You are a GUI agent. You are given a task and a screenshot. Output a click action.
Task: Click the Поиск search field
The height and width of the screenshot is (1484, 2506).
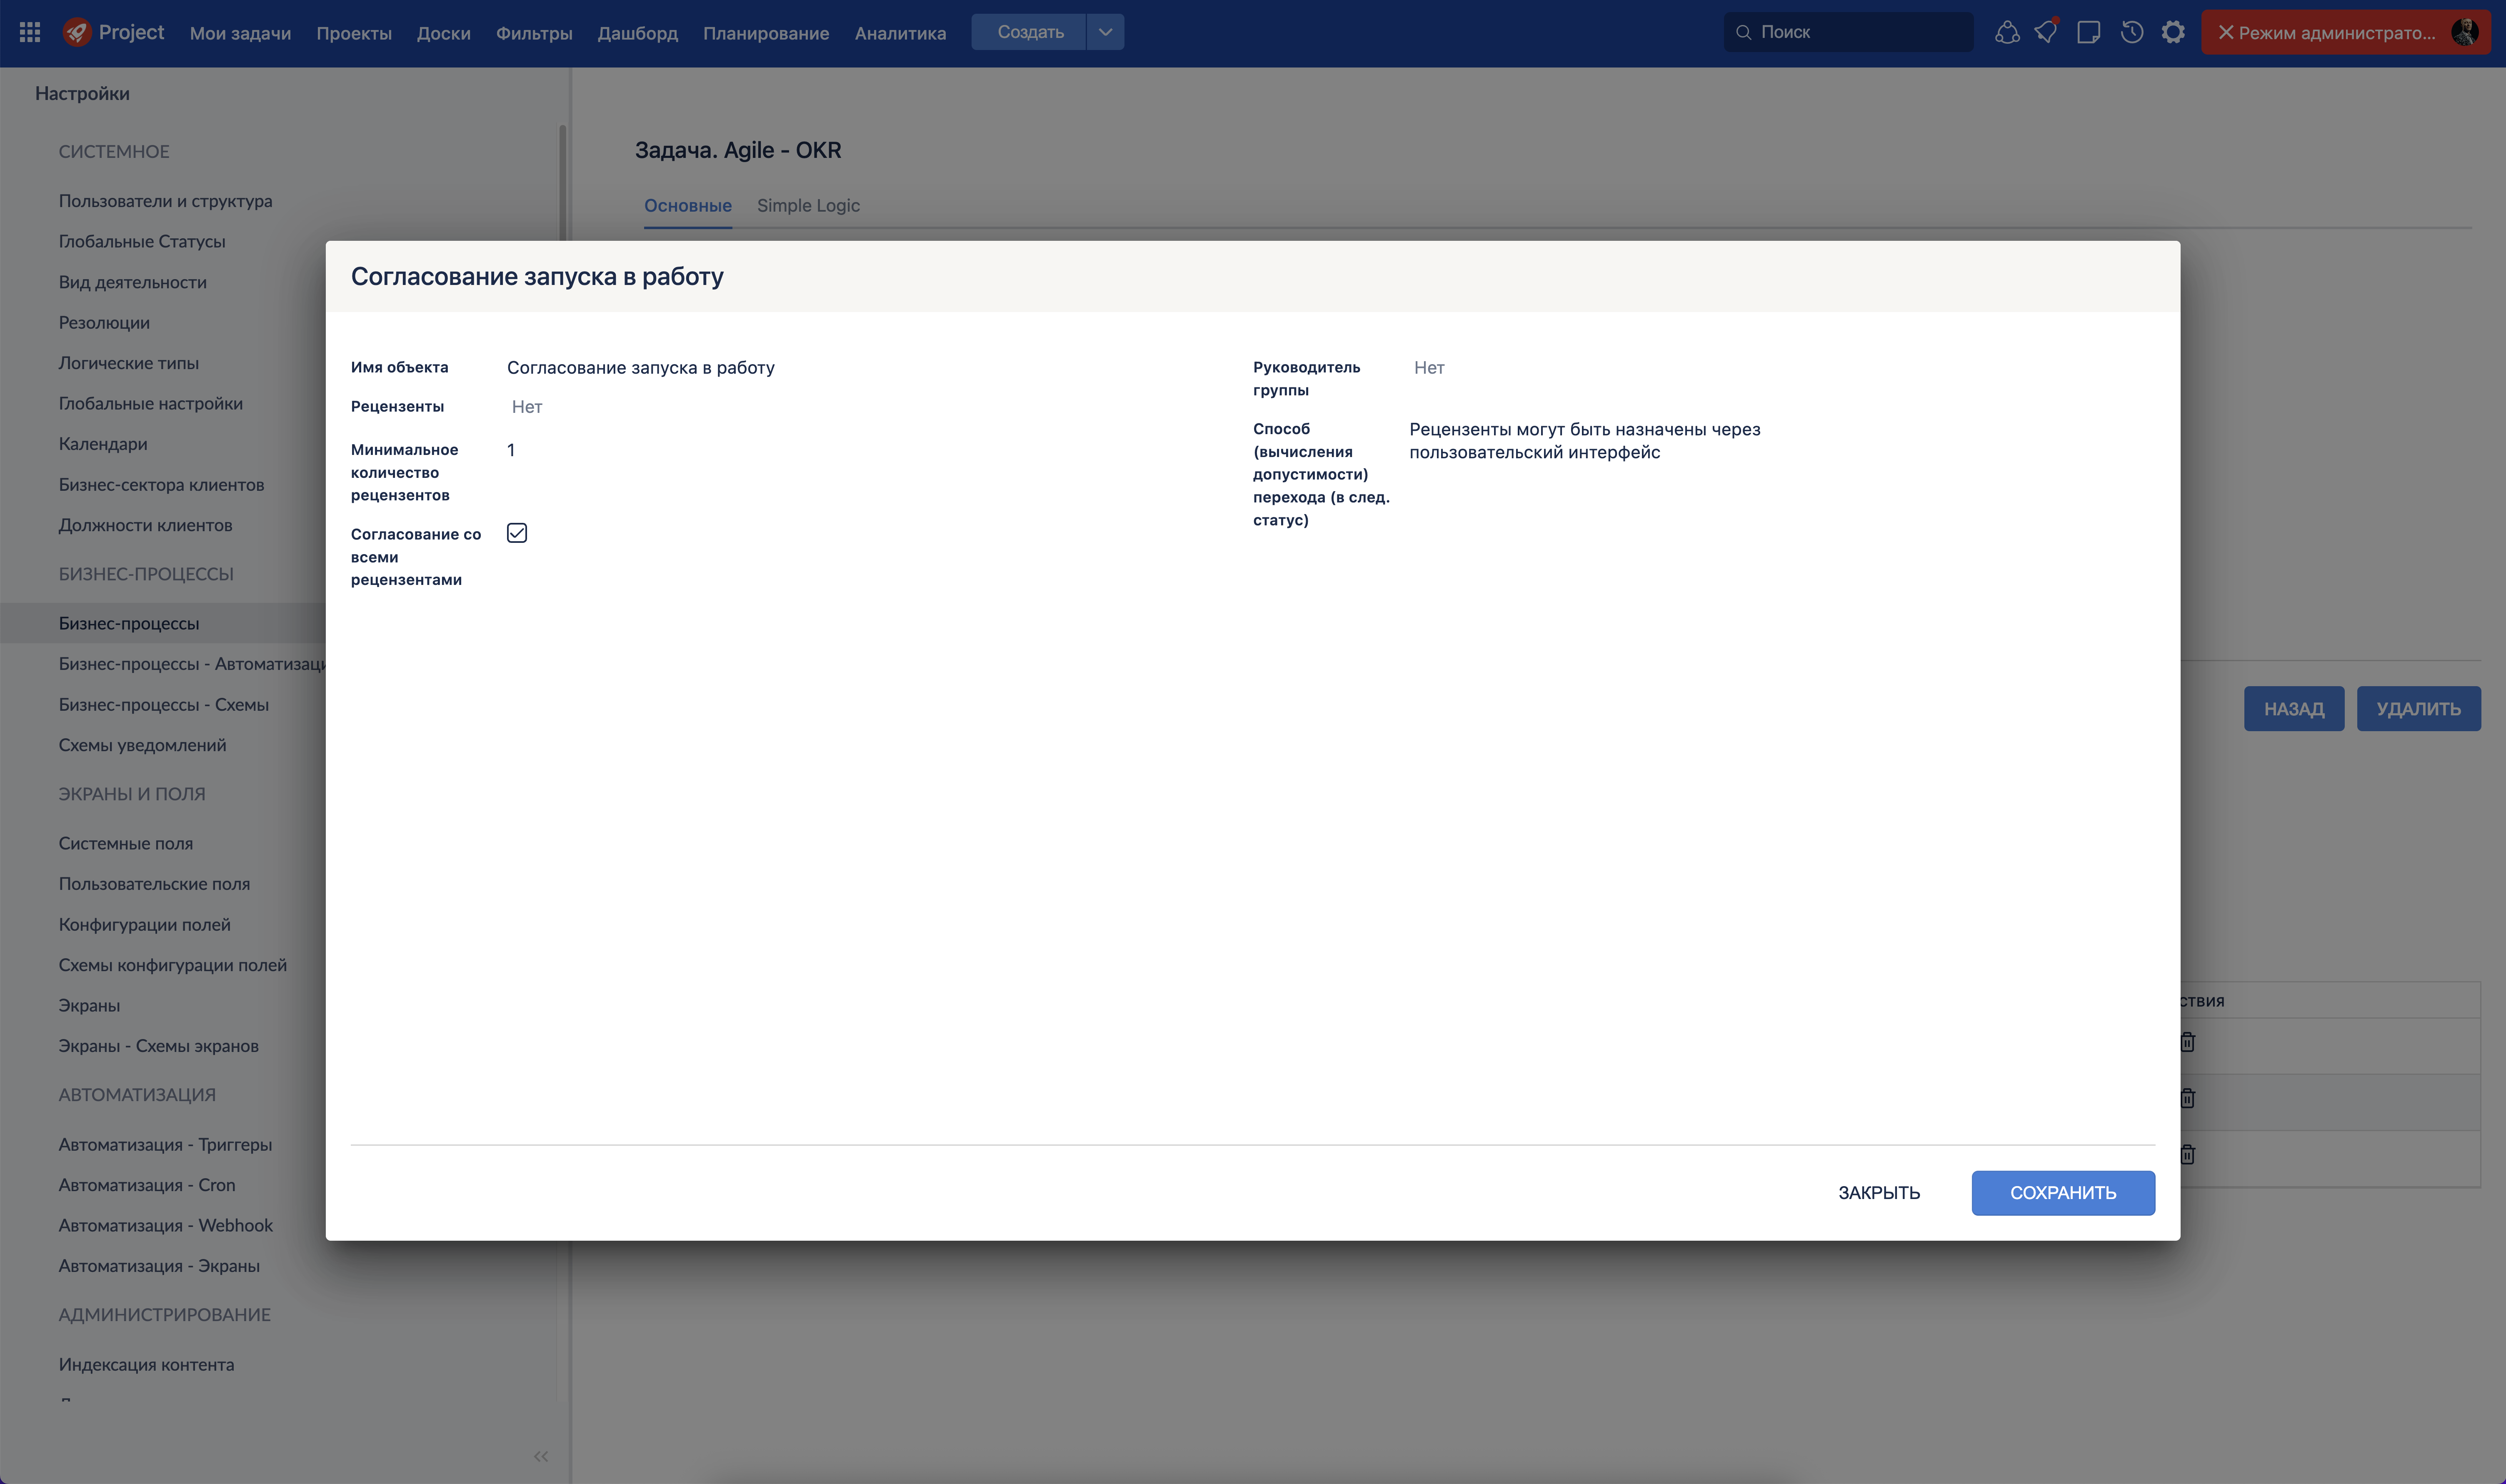1849,32
